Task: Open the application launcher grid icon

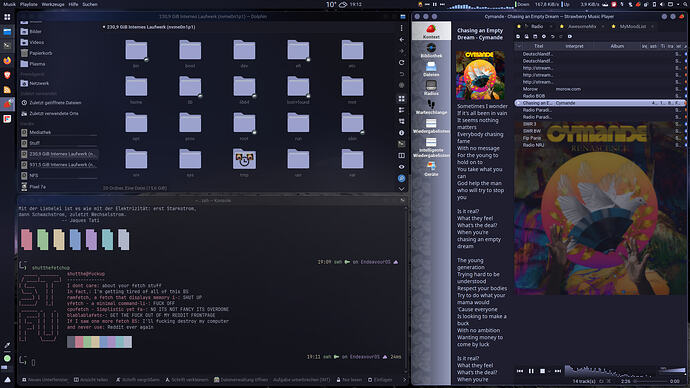Action: tap(7, 17)
